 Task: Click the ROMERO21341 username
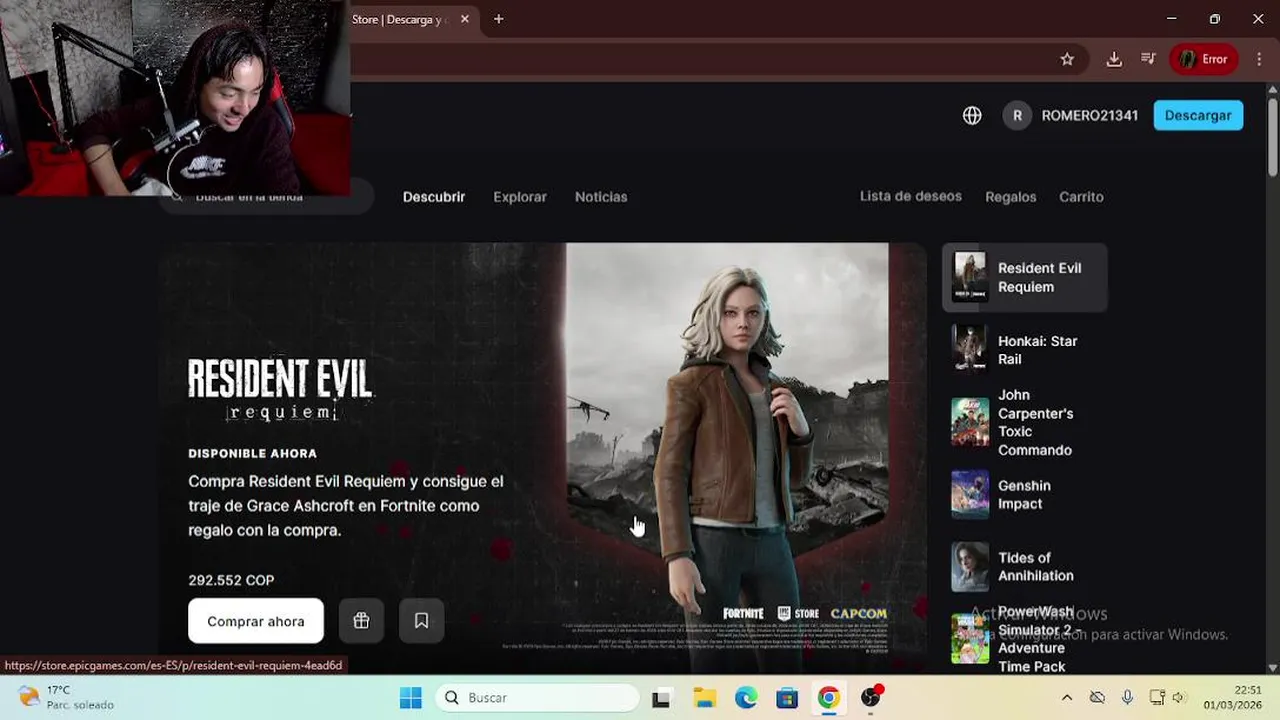(x=1090, y=115)
